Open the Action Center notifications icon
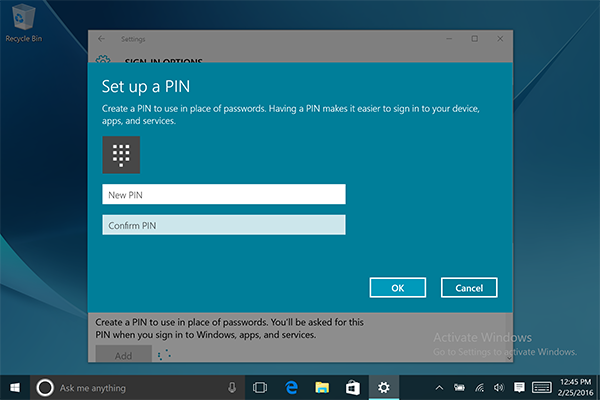Viewport: 600px width, 400px height. coord(519,388)
